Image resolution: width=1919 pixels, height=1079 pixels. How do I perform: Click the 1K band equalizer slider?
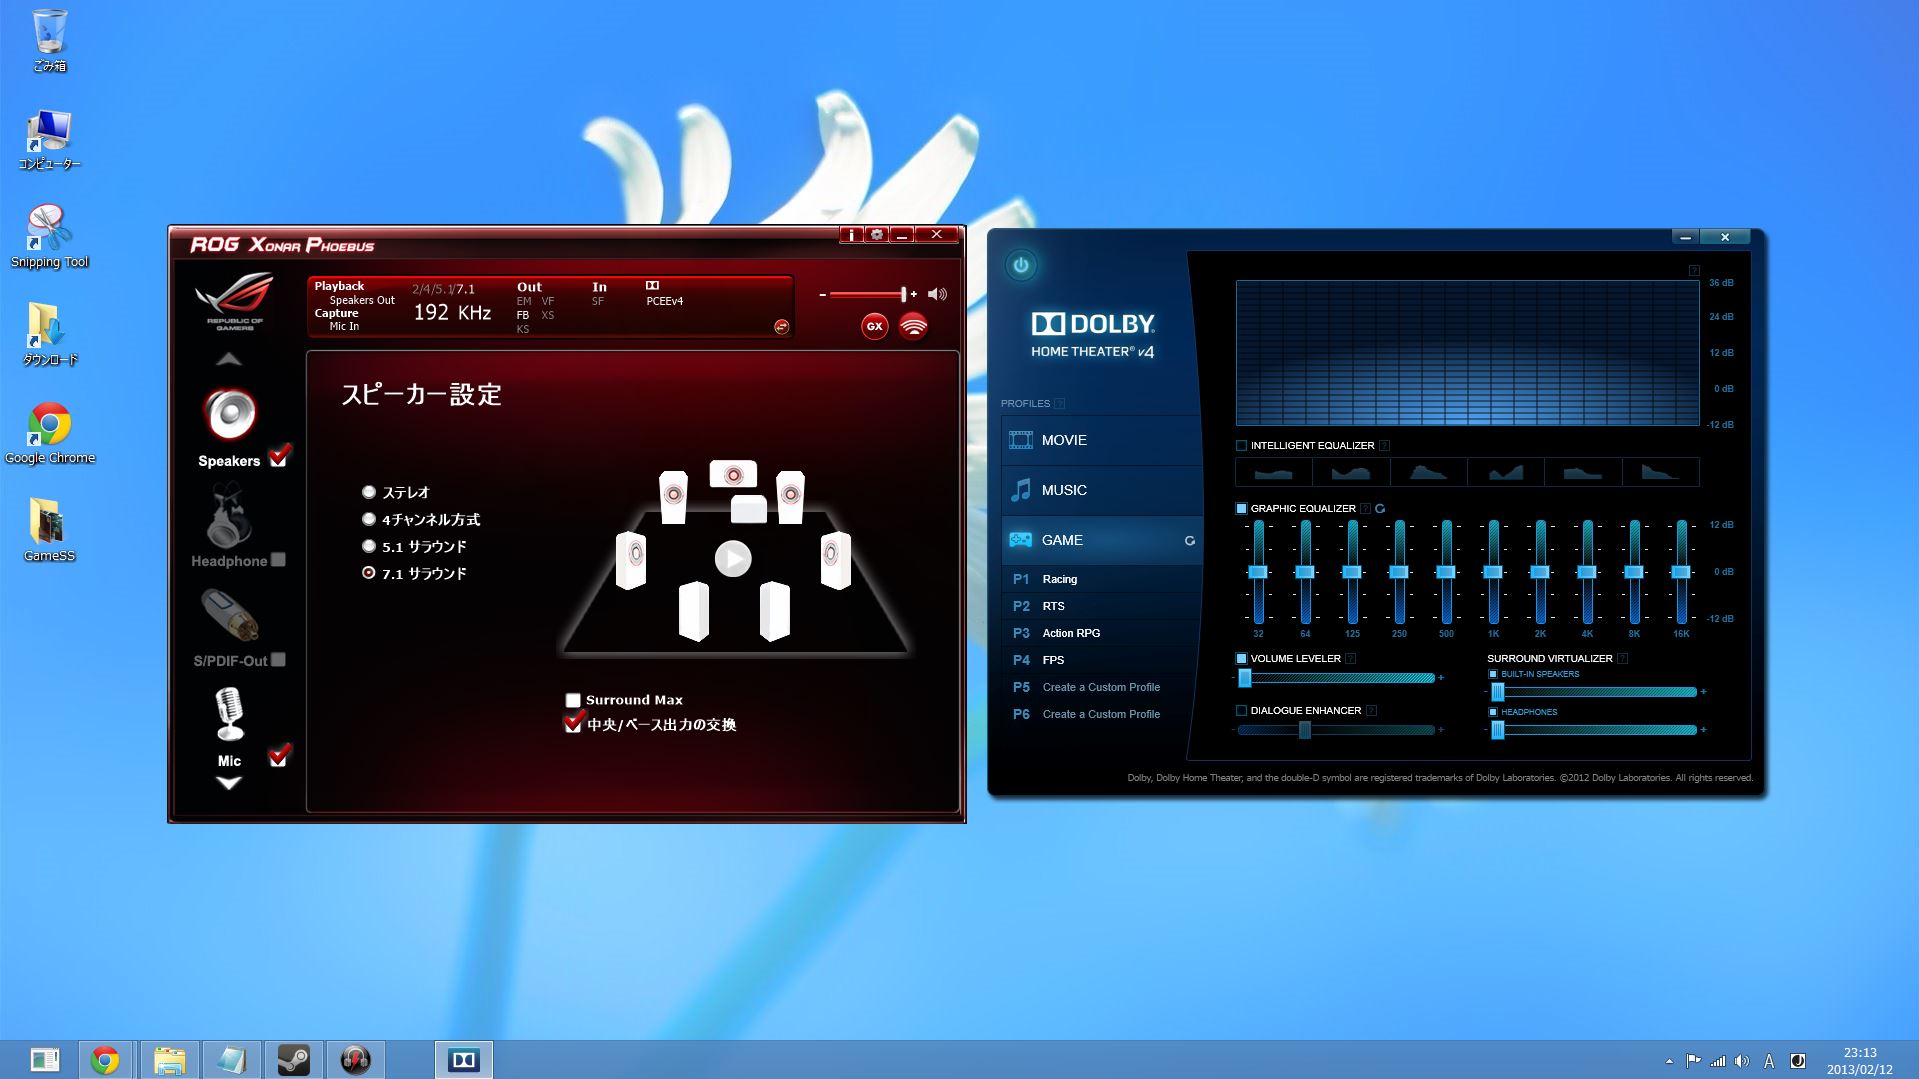click(1493, 572)
